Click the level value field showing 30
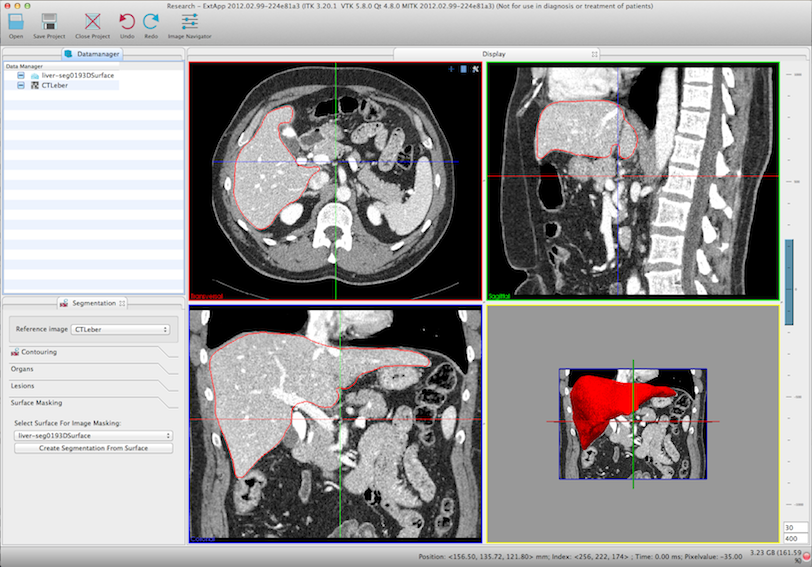 click(795, 528)
